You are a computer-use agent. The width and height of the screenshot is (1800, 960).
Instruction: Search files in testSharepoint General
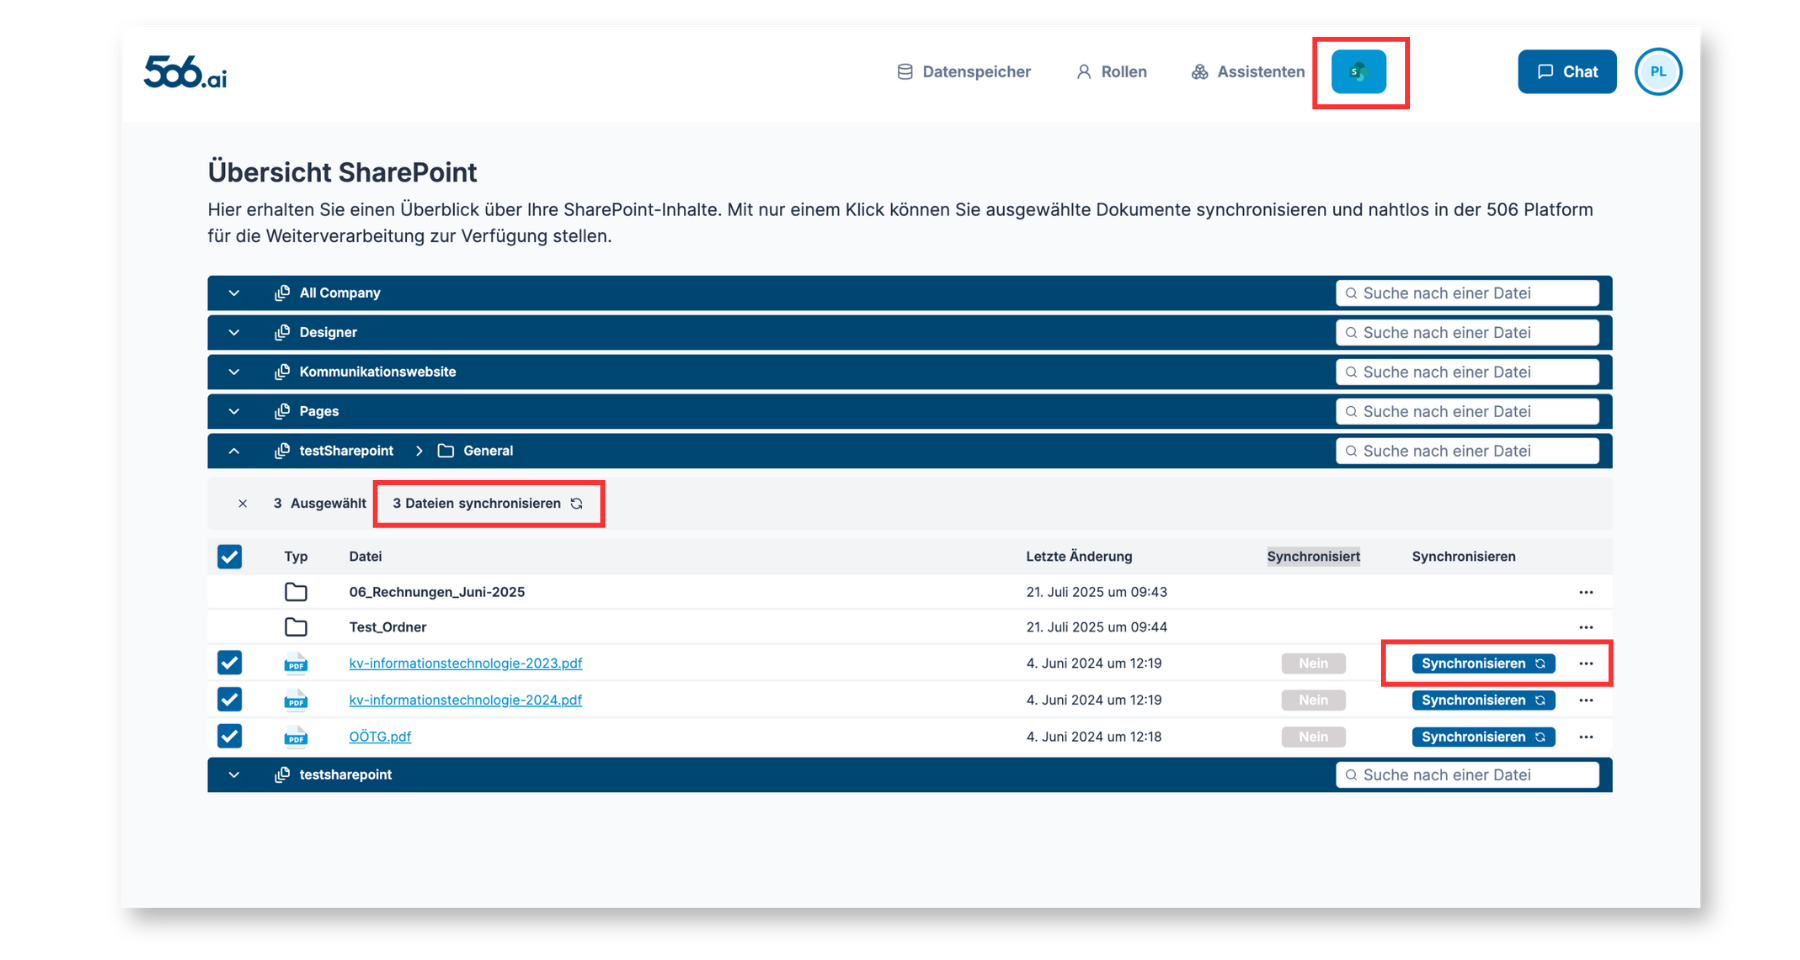[x=1467, y=451]
